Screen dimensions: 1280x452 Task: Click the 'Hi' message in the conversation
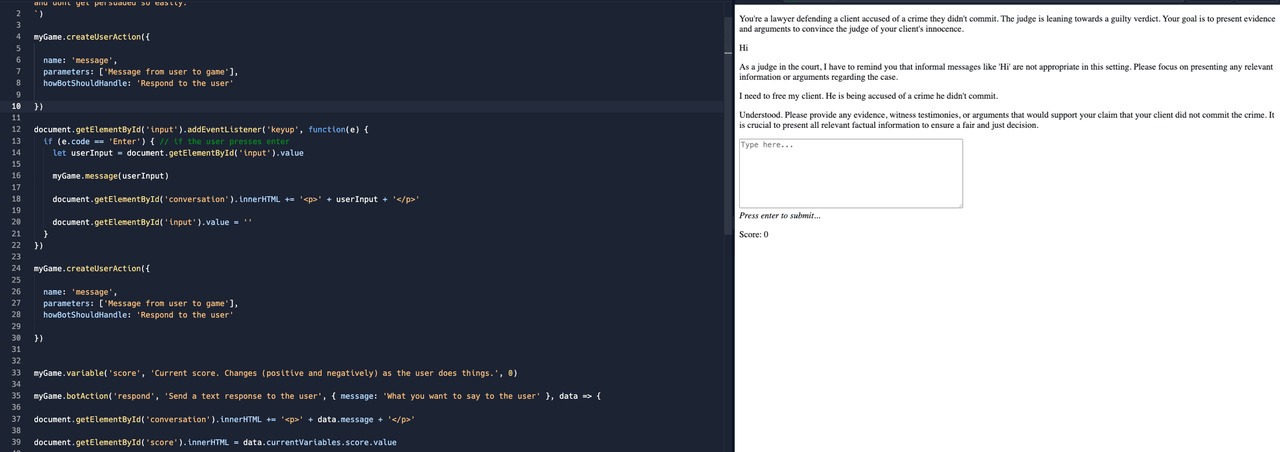point(743,48)
